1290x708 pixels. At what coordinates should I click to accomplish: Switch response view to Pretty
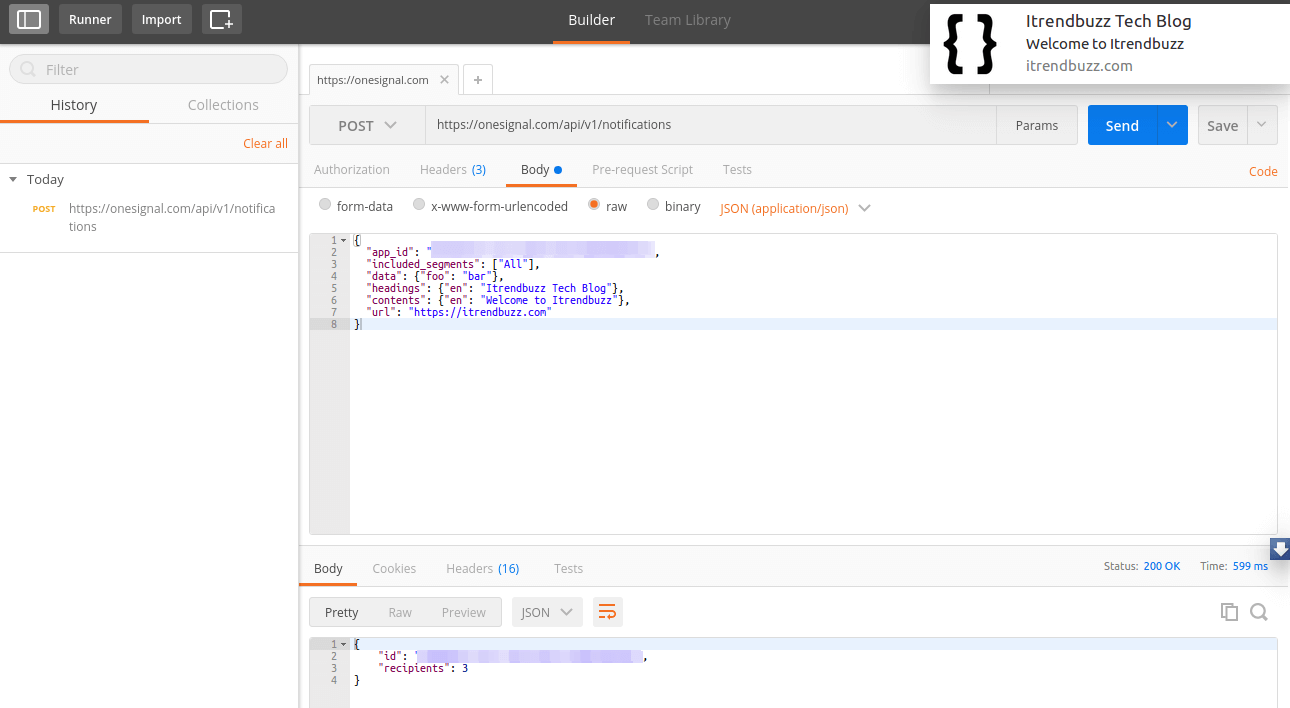(x=341, y=612)
